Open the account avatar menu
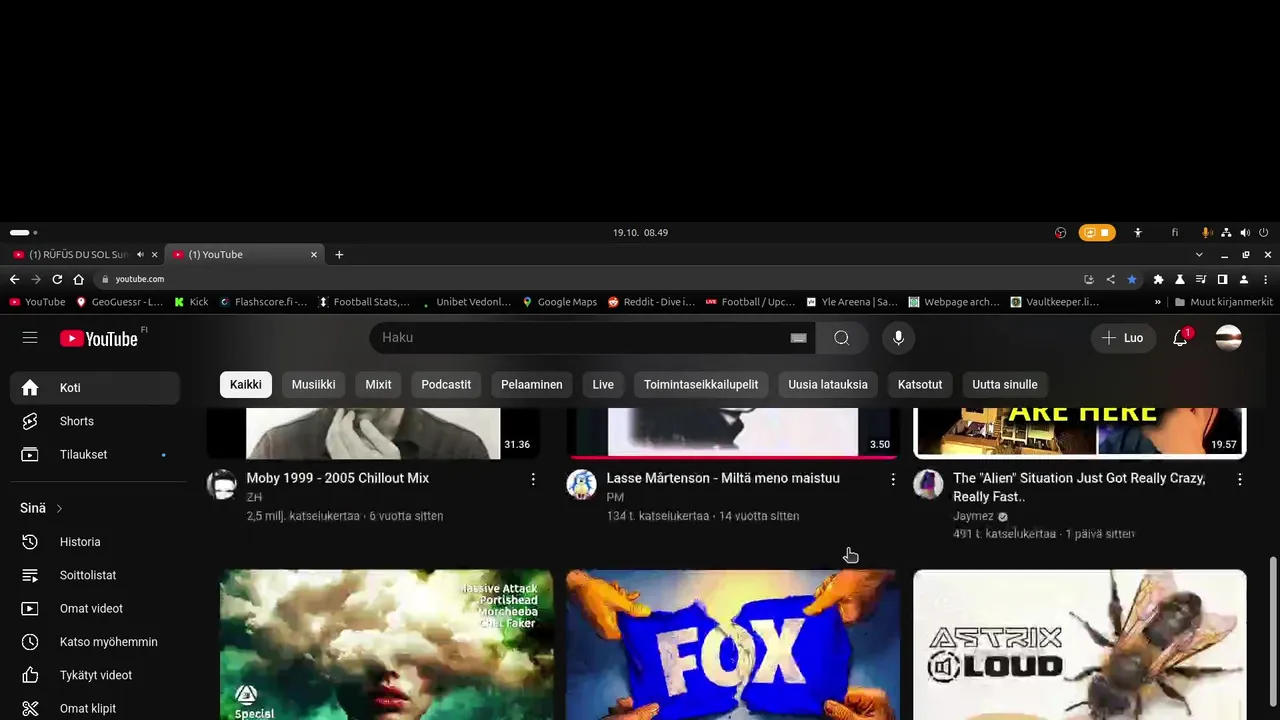 [1229, 338]
